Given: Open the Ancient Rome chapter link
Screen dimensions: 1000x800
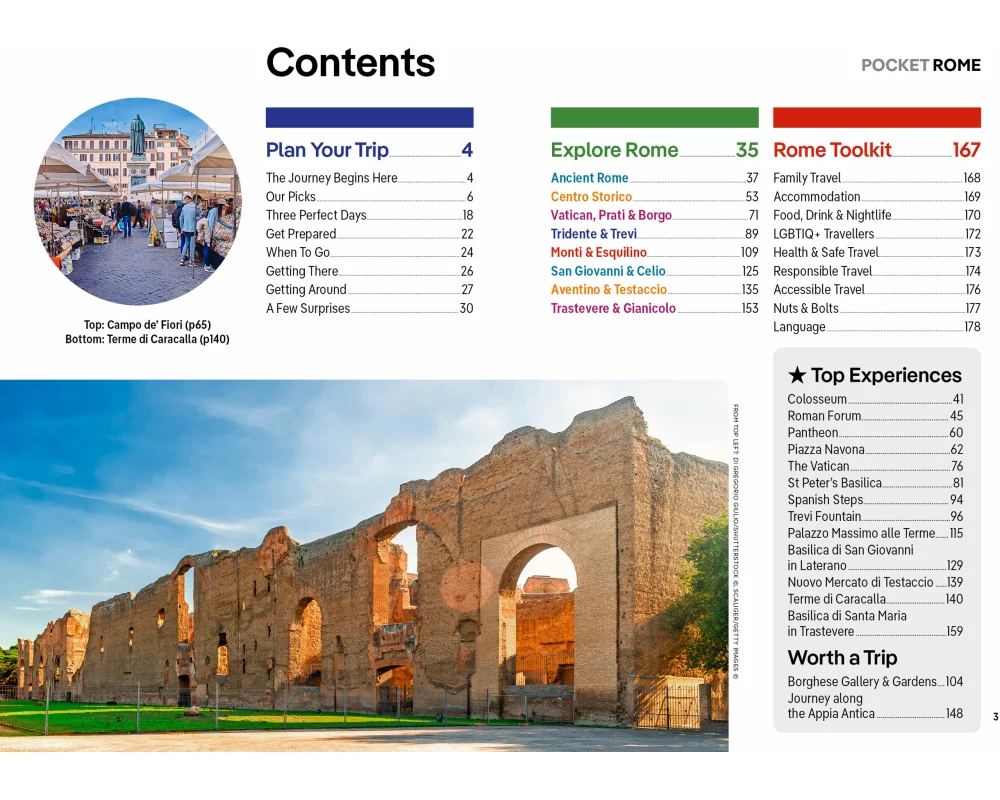Looking at the screenshot, I should pyautogui.click(x=590, y=178).
